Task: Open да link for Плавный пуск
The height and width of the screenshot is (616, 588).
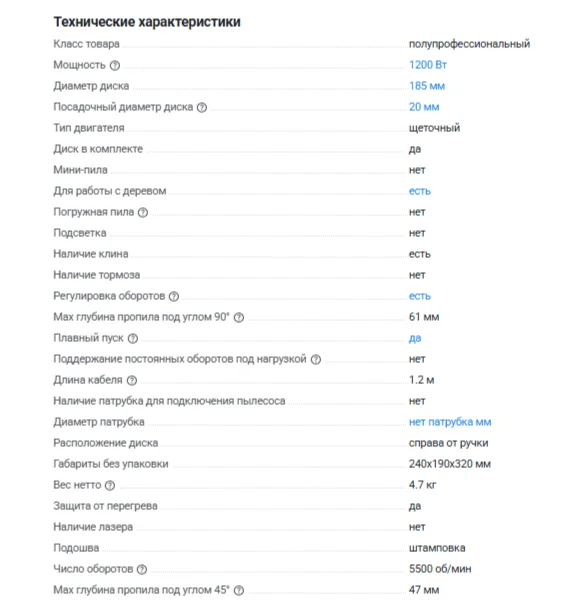Action: click(415, 338)
